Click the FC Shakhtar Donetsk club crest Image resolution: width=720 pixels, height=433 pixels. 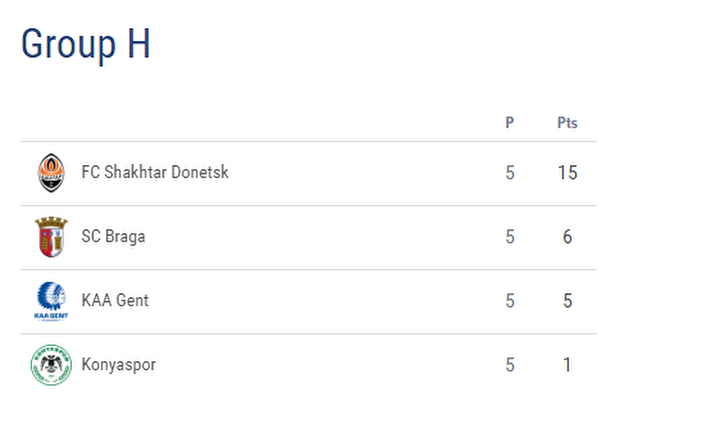tap(51, 173)
